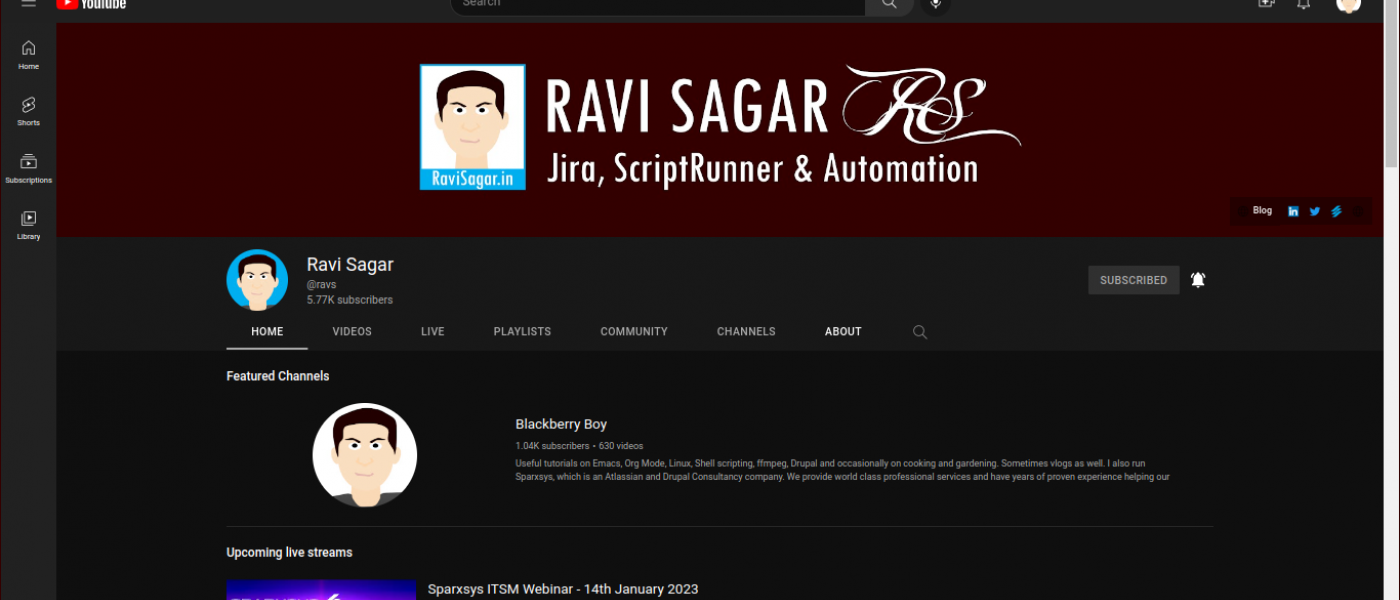Toggle the SUBSCRIBED button
The width and height of the screenshot is (1400, 600).
point(1133,280)
